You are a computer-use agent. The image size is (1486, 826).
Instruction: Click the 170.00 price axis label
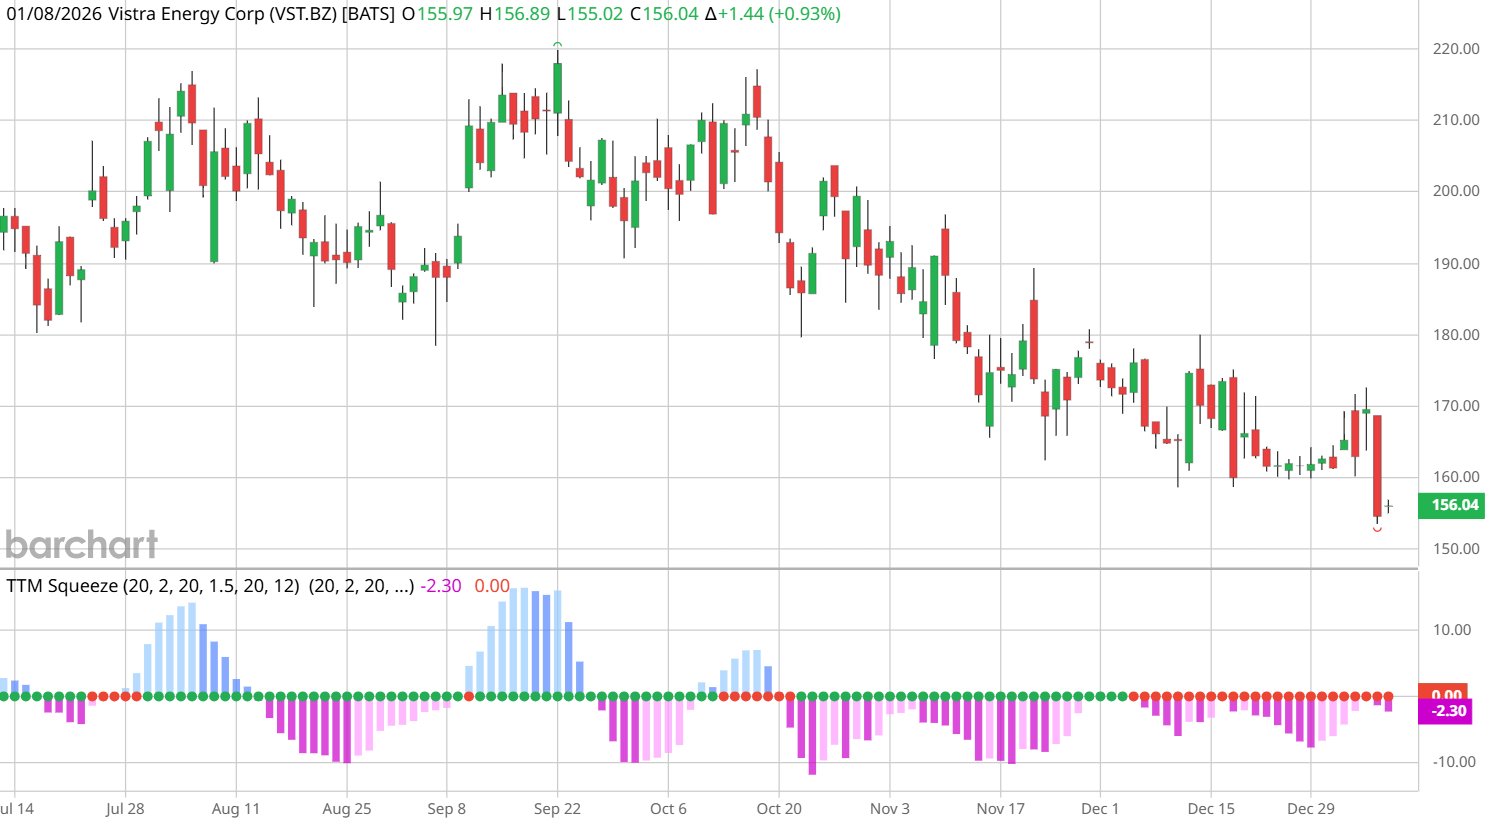1456,406
